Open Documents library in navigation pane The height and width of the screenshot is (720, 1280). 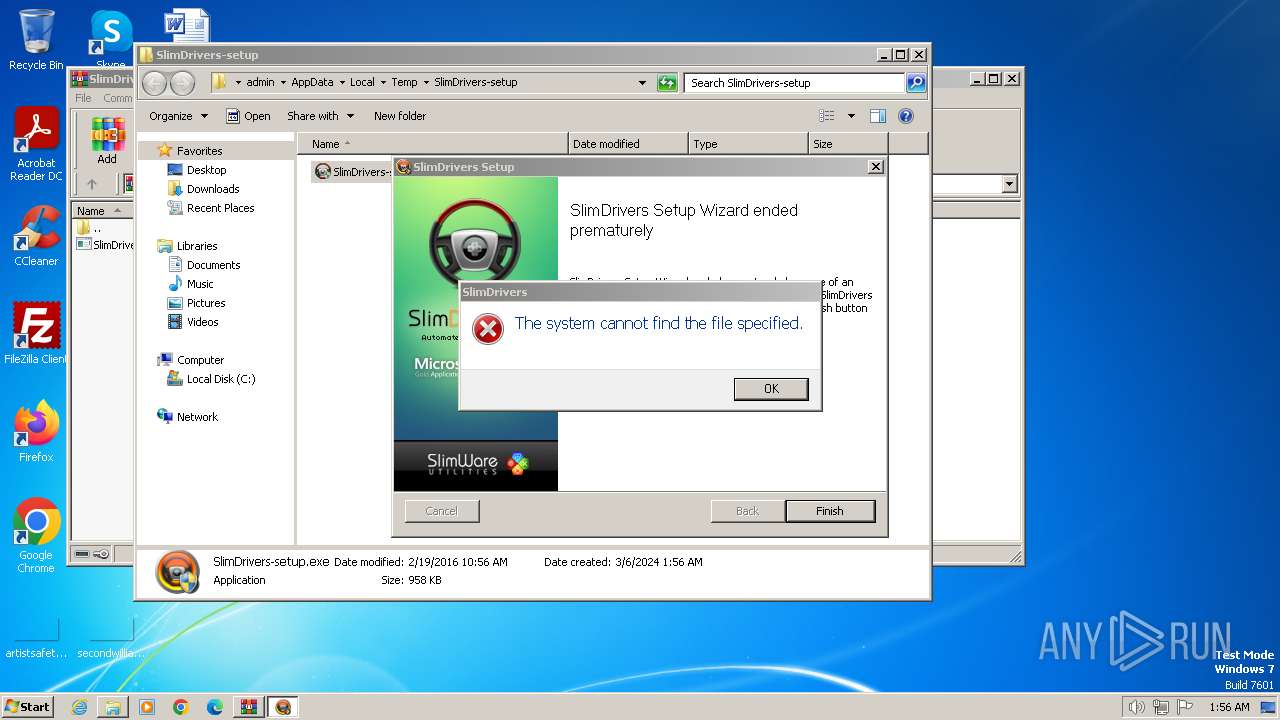213,265
